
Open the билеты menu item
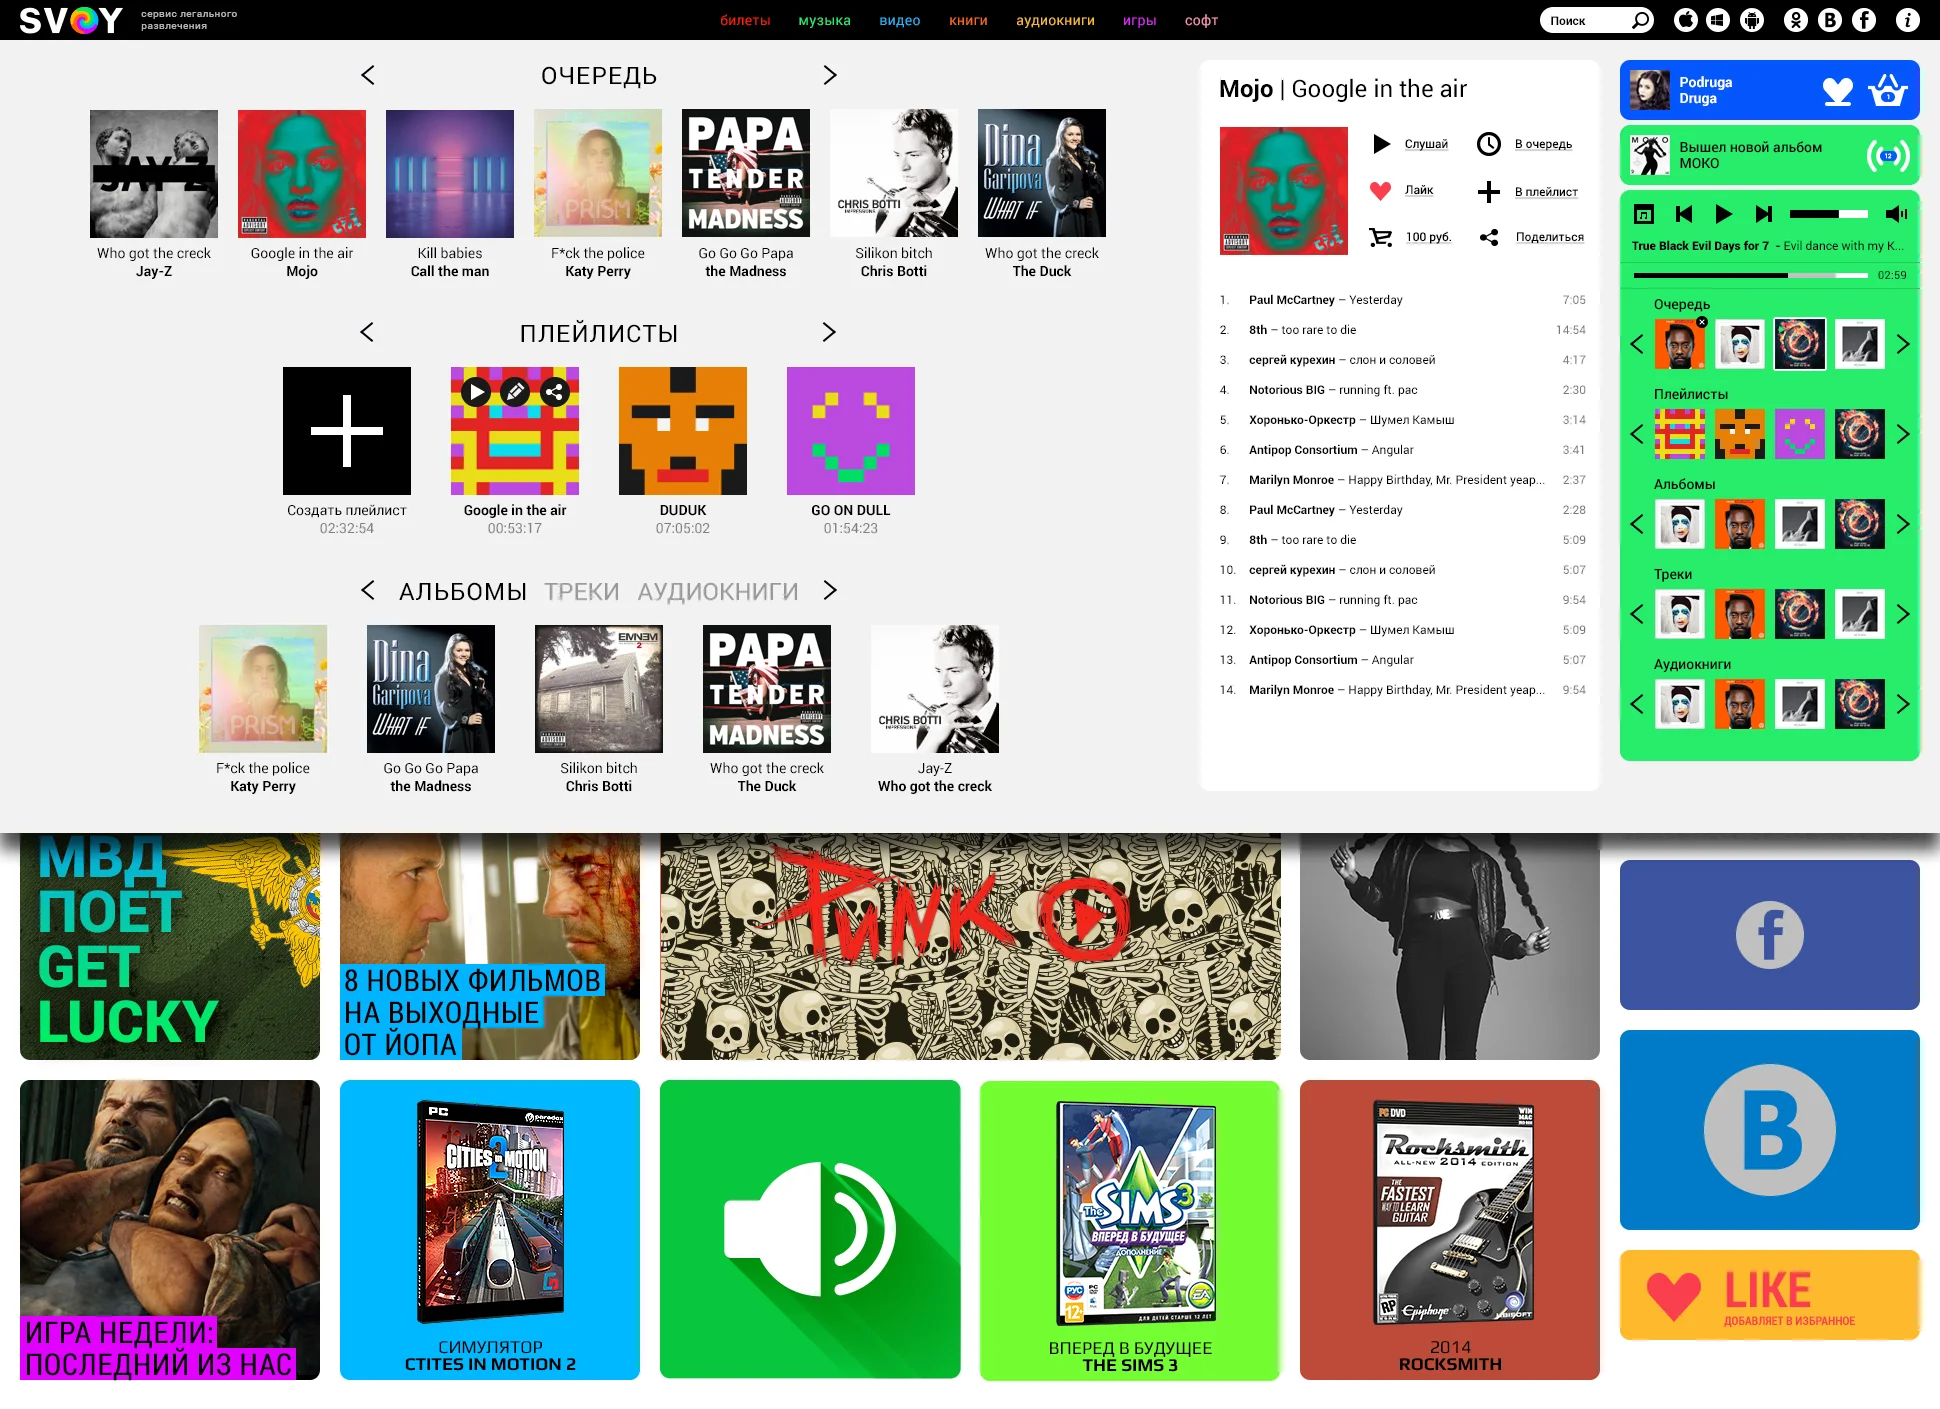click(745, 20)
